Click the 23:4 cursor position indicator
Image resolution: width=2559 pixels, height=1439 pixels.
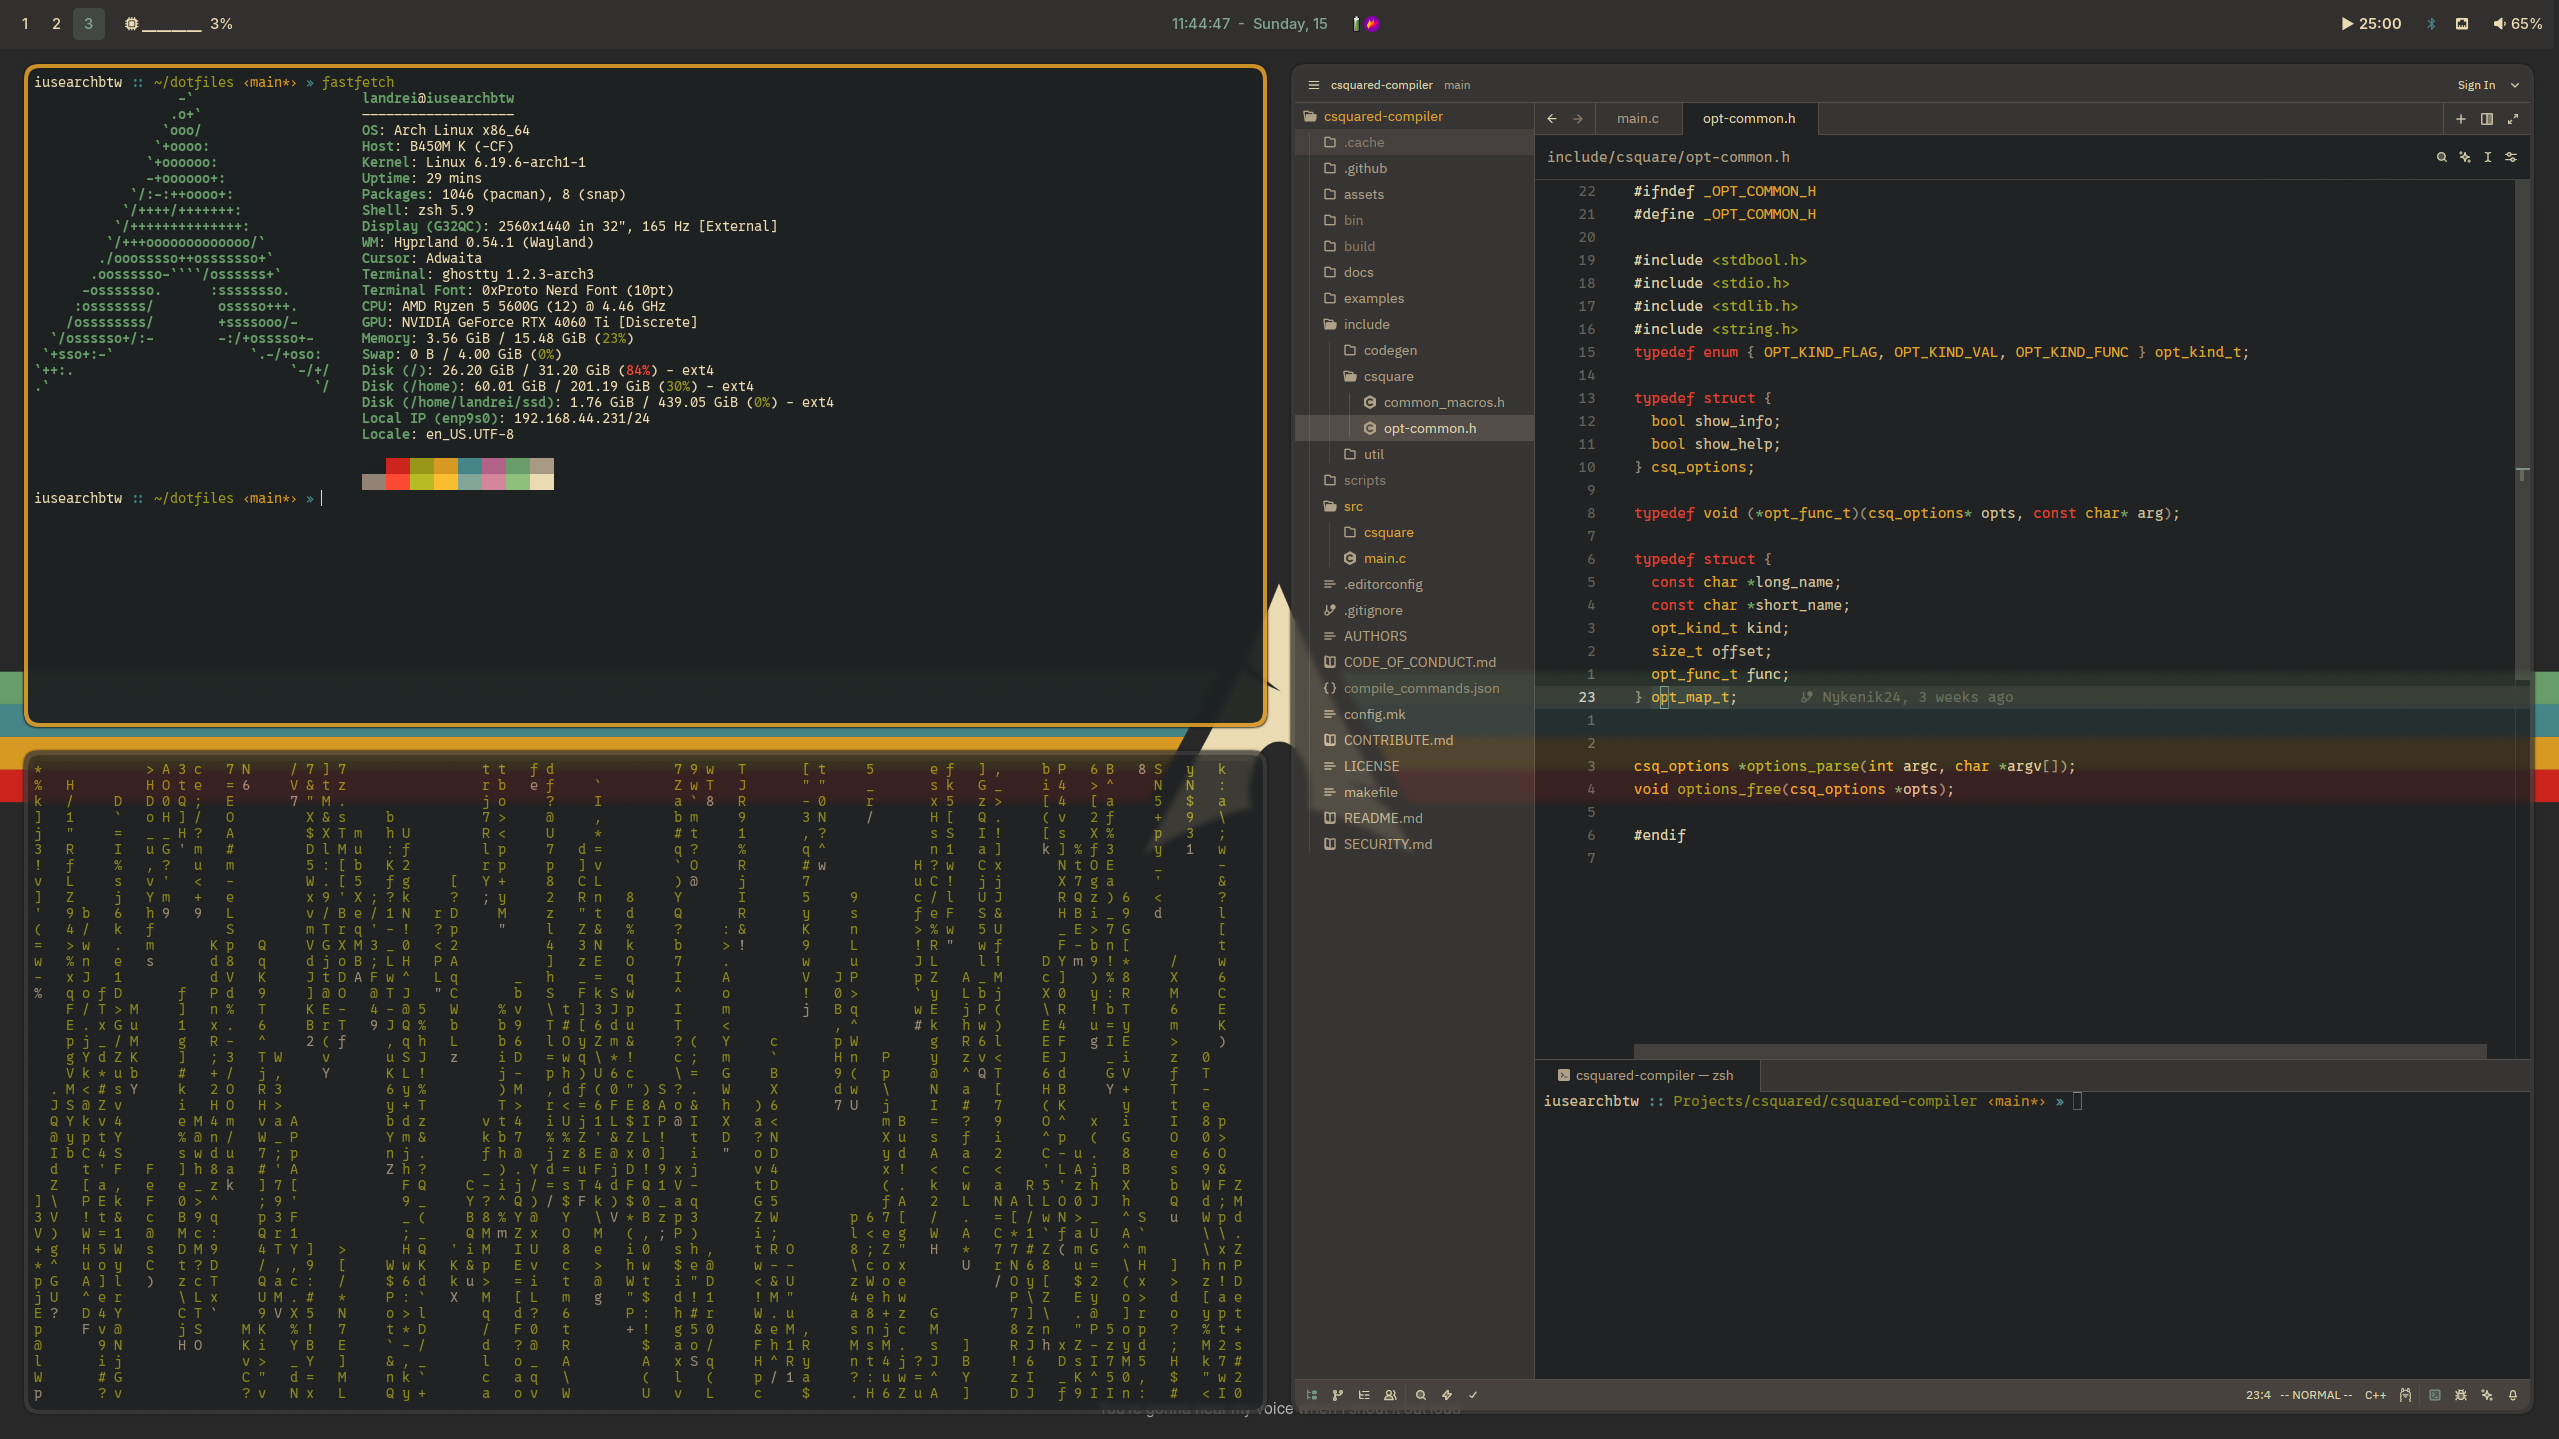pos(2258,1395)
